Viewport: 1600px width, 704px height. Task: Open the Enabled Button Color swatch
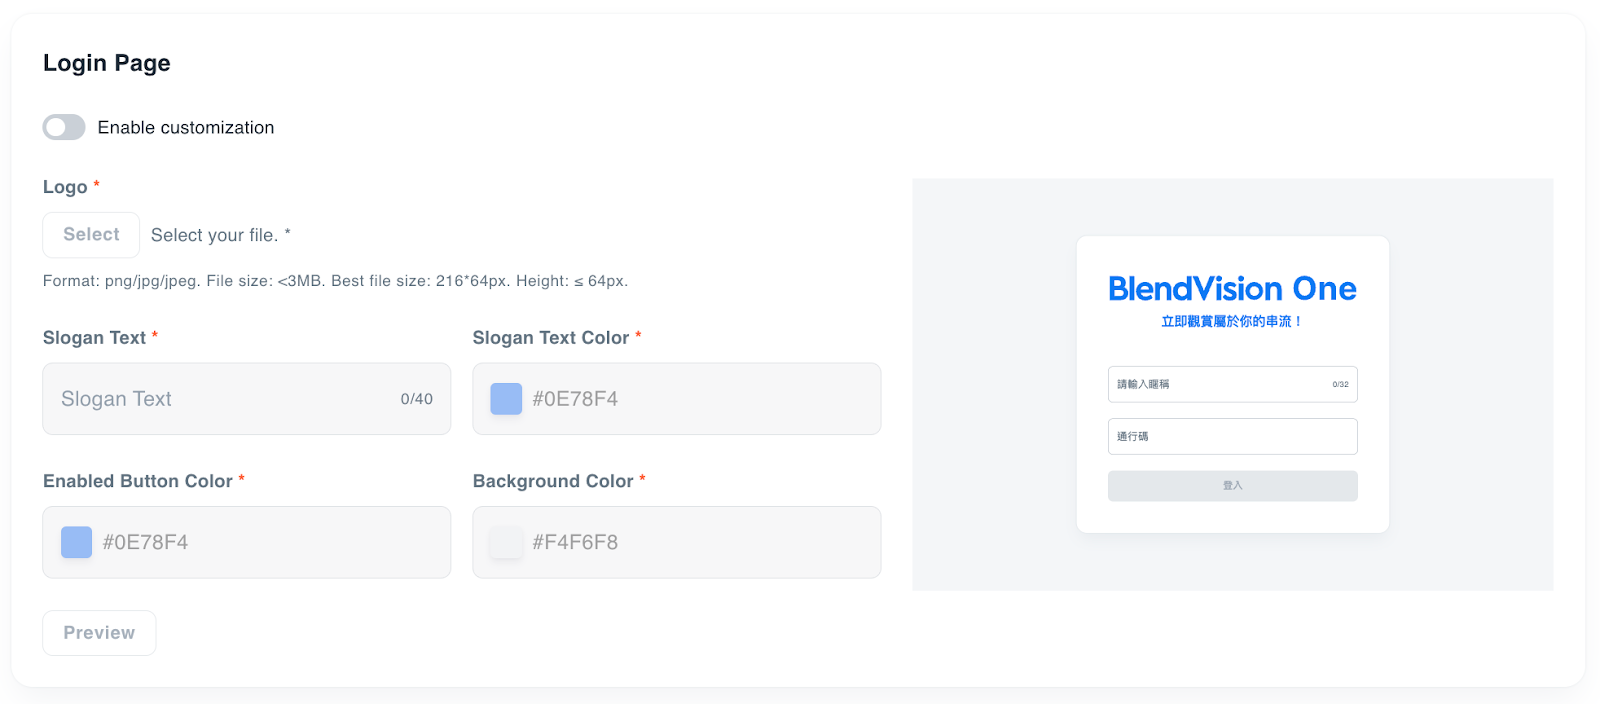77,542
